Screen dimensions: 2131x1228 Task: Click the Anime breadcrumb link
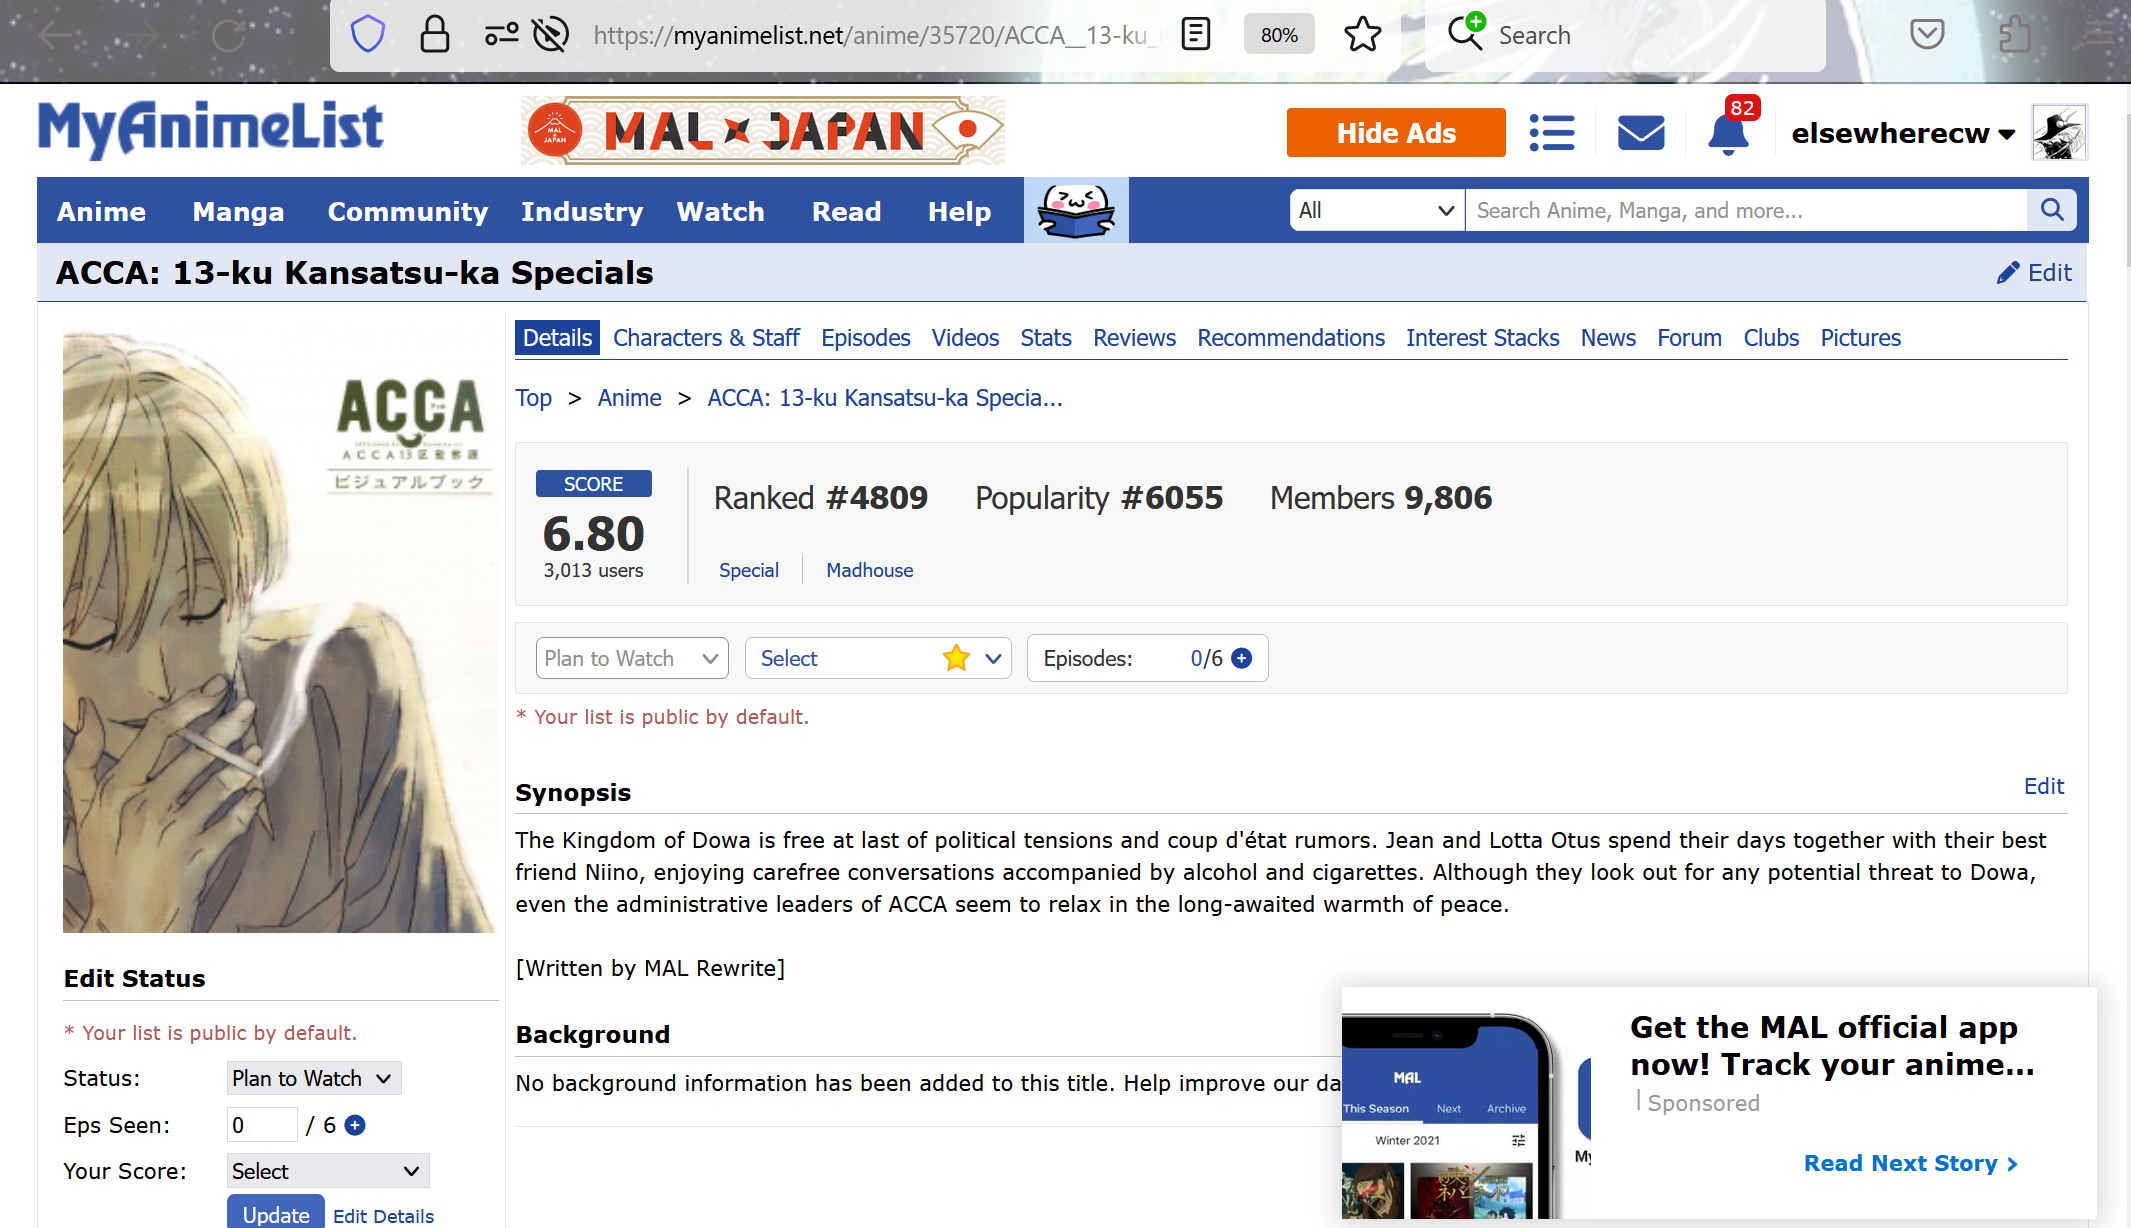629,398
